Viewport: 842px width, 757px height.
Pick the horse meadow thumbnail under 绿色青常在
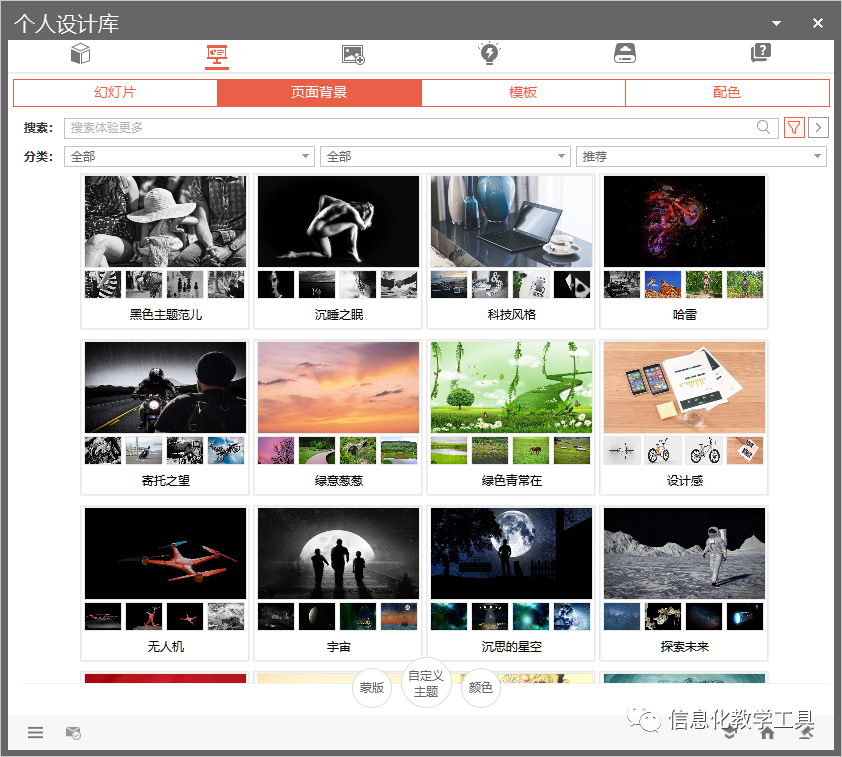pos(531,450)
